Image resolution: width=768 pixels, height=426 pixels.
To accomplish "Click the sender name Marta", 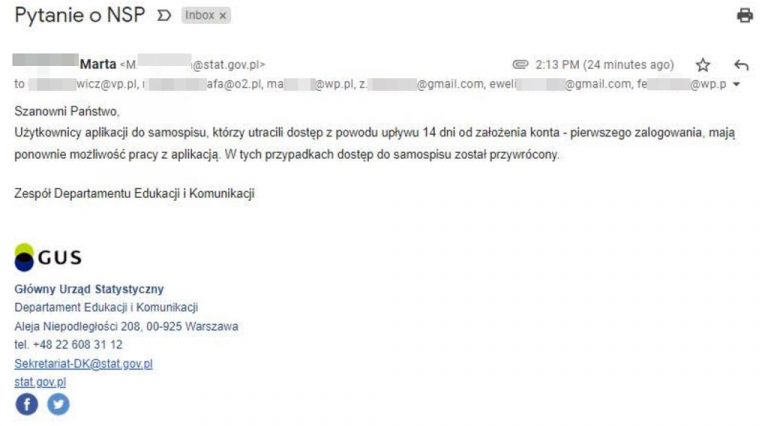I will [x=98, y=64].
